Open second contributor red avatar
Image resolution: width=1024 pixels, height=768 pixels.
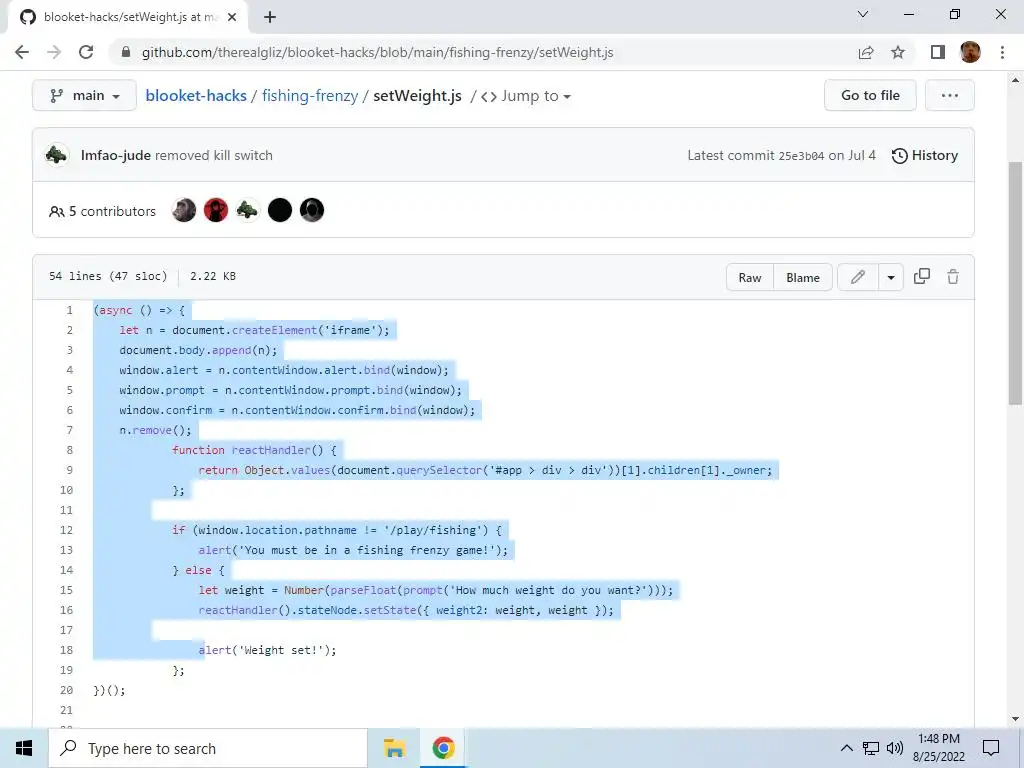216,210
